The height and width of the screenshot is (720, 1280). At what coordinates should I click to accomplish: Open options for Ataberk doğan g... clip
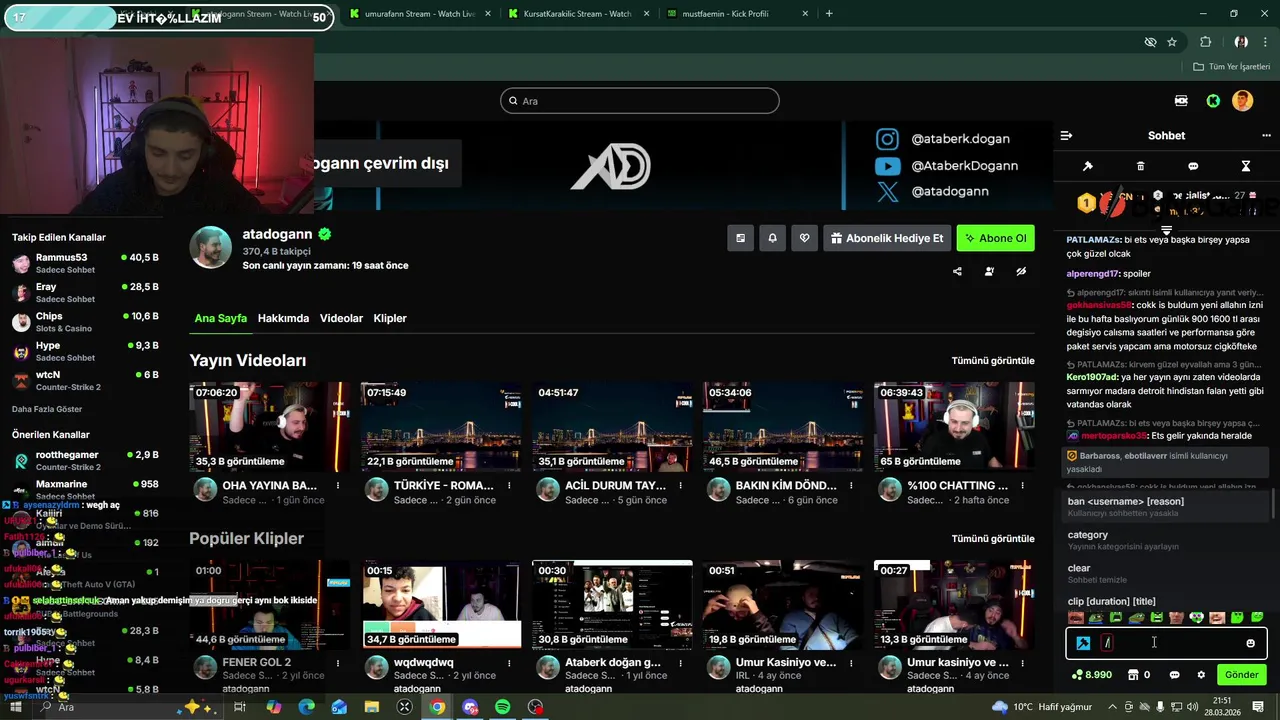pos(680,663)
